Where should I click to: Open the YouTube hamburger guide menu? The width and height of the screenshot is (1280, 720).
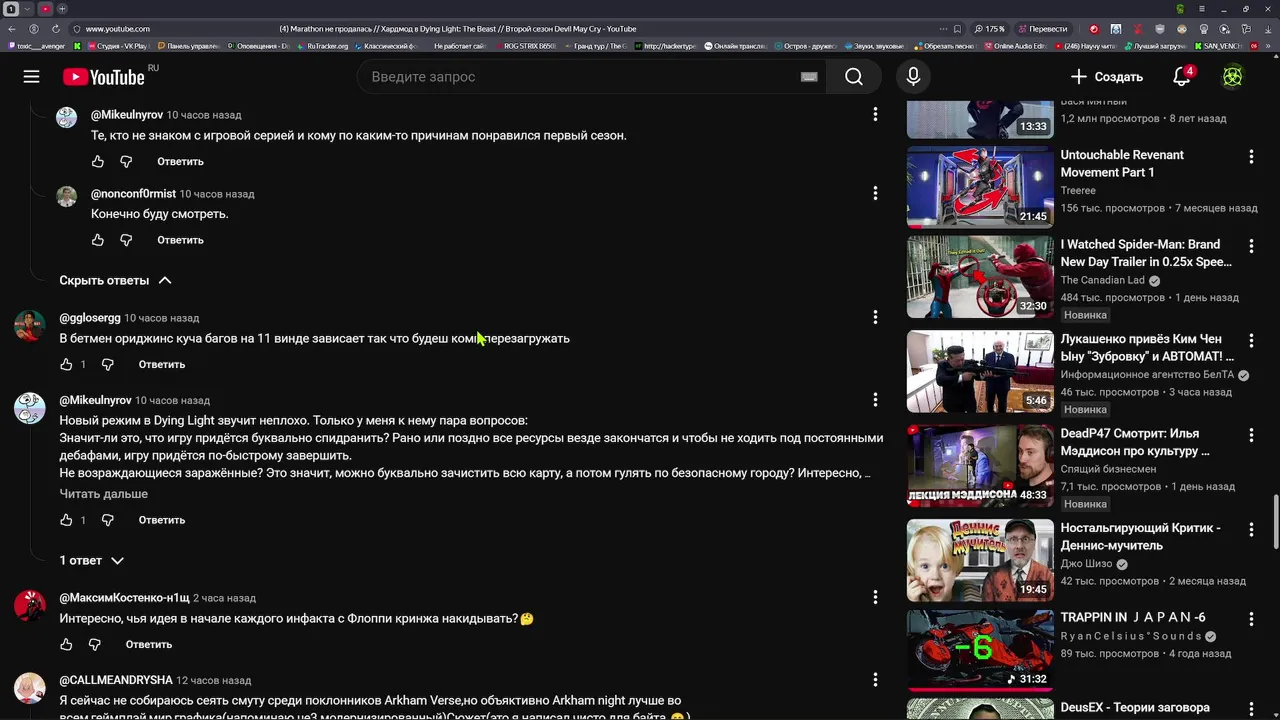pos(32,77)
